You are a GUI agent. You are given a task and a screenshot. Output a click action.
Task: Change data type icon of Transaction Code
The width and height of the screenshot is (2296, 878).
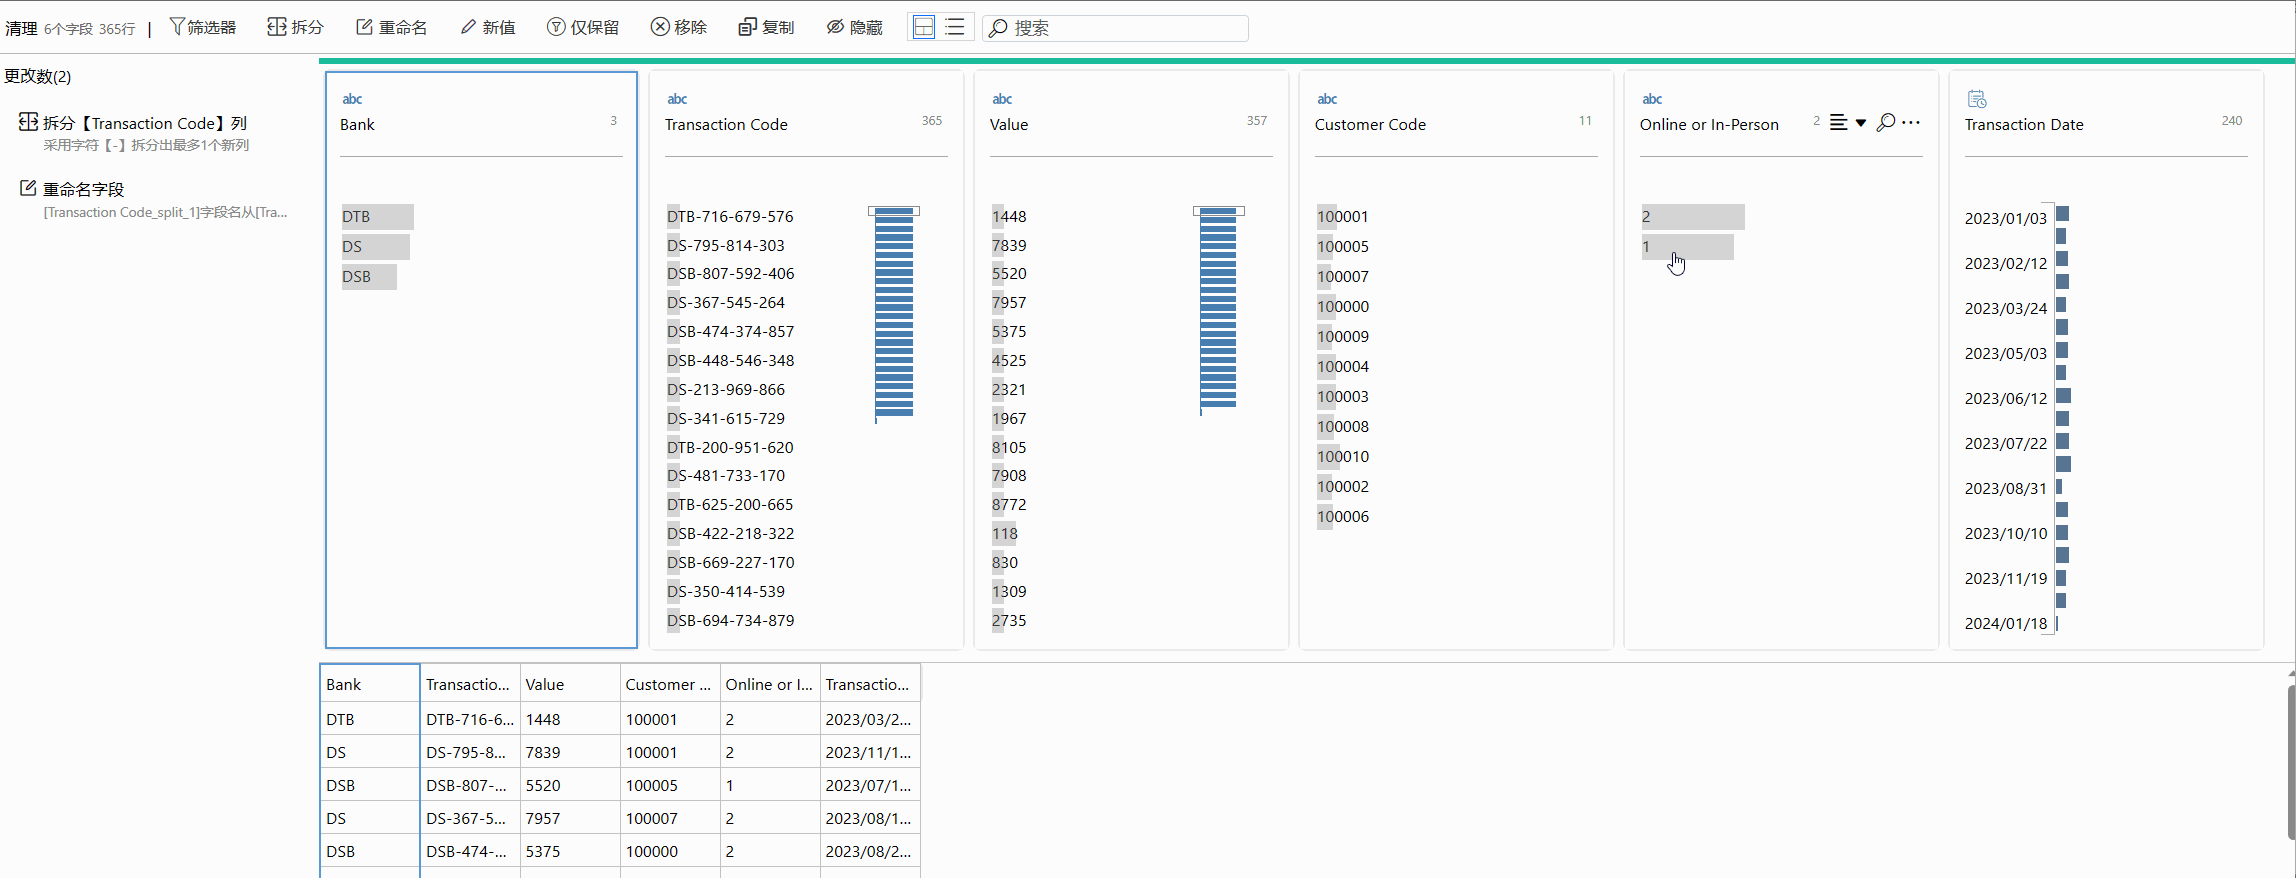click(x=677, y=99)
